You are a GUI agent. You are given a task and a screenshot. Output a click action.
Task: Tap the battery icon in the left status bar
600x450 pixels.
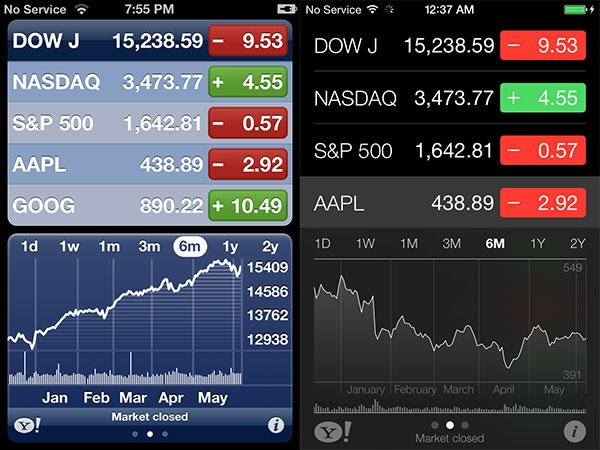click(287, 9)
